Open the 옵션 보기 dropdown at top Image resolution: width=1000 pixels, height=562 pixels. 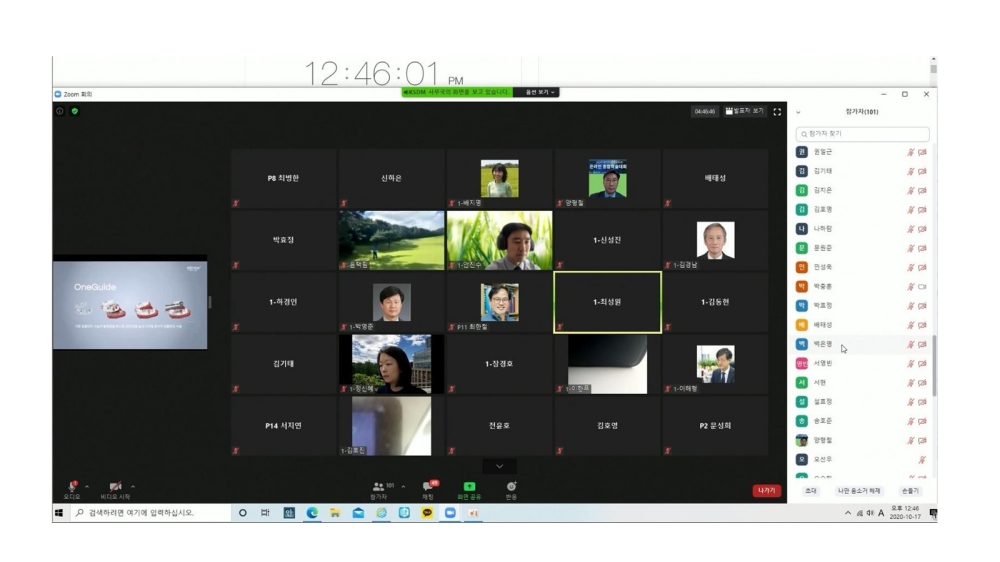(x=536, y=92)
